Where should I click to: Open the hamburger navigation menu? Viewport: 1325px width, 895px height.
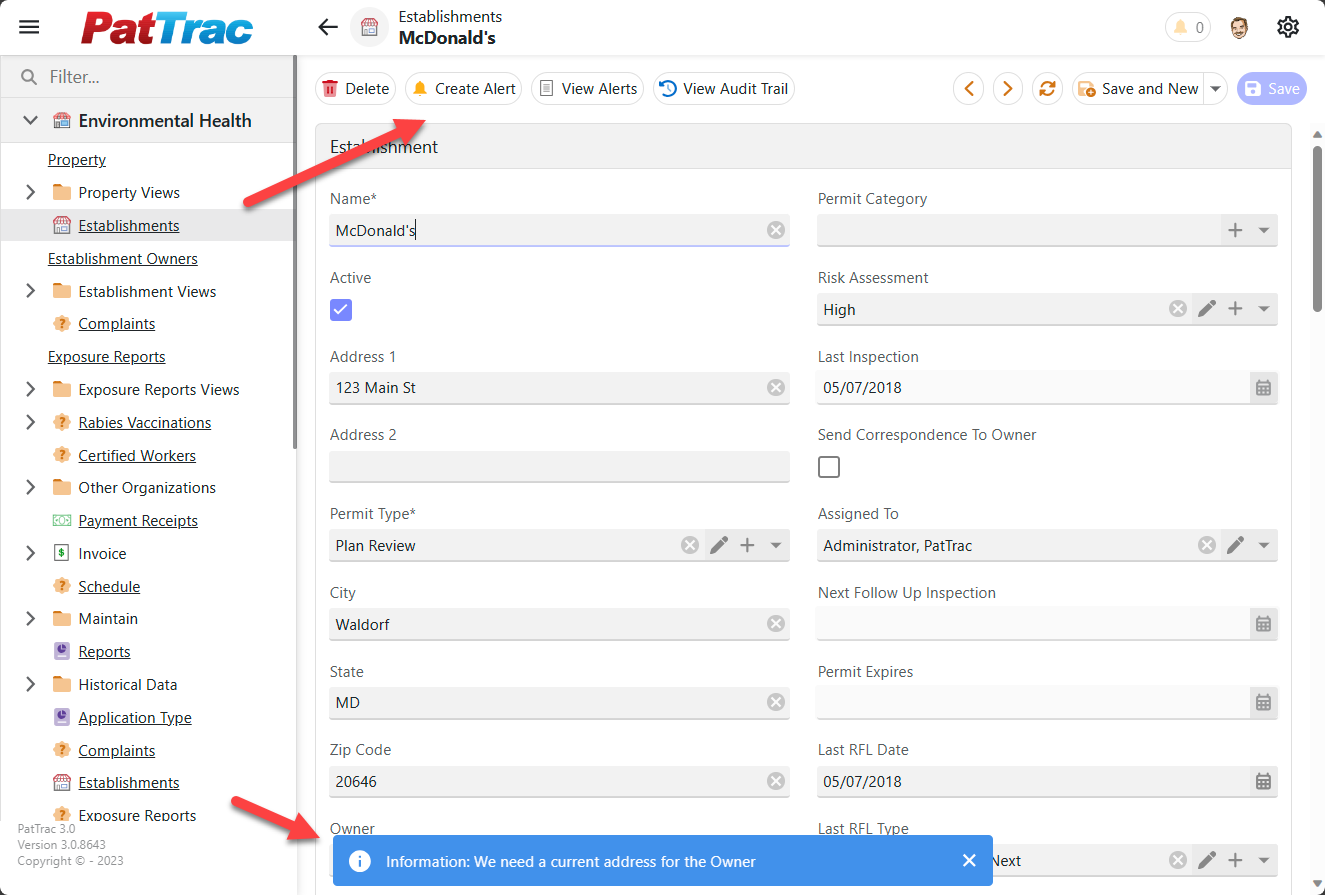[29, 27]
